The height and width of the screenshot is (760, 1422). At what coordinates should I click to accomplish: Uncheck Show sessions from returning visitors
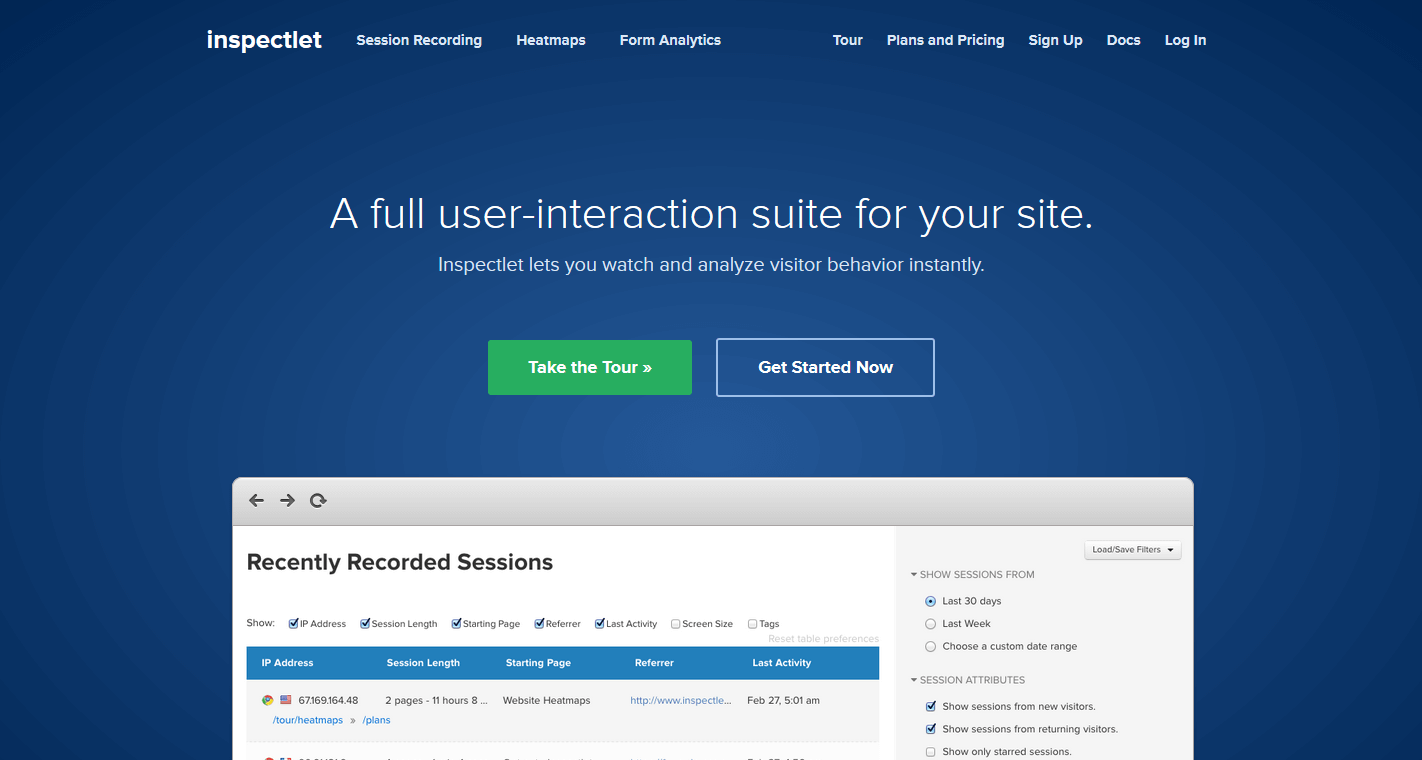click(x=931, y=729)
